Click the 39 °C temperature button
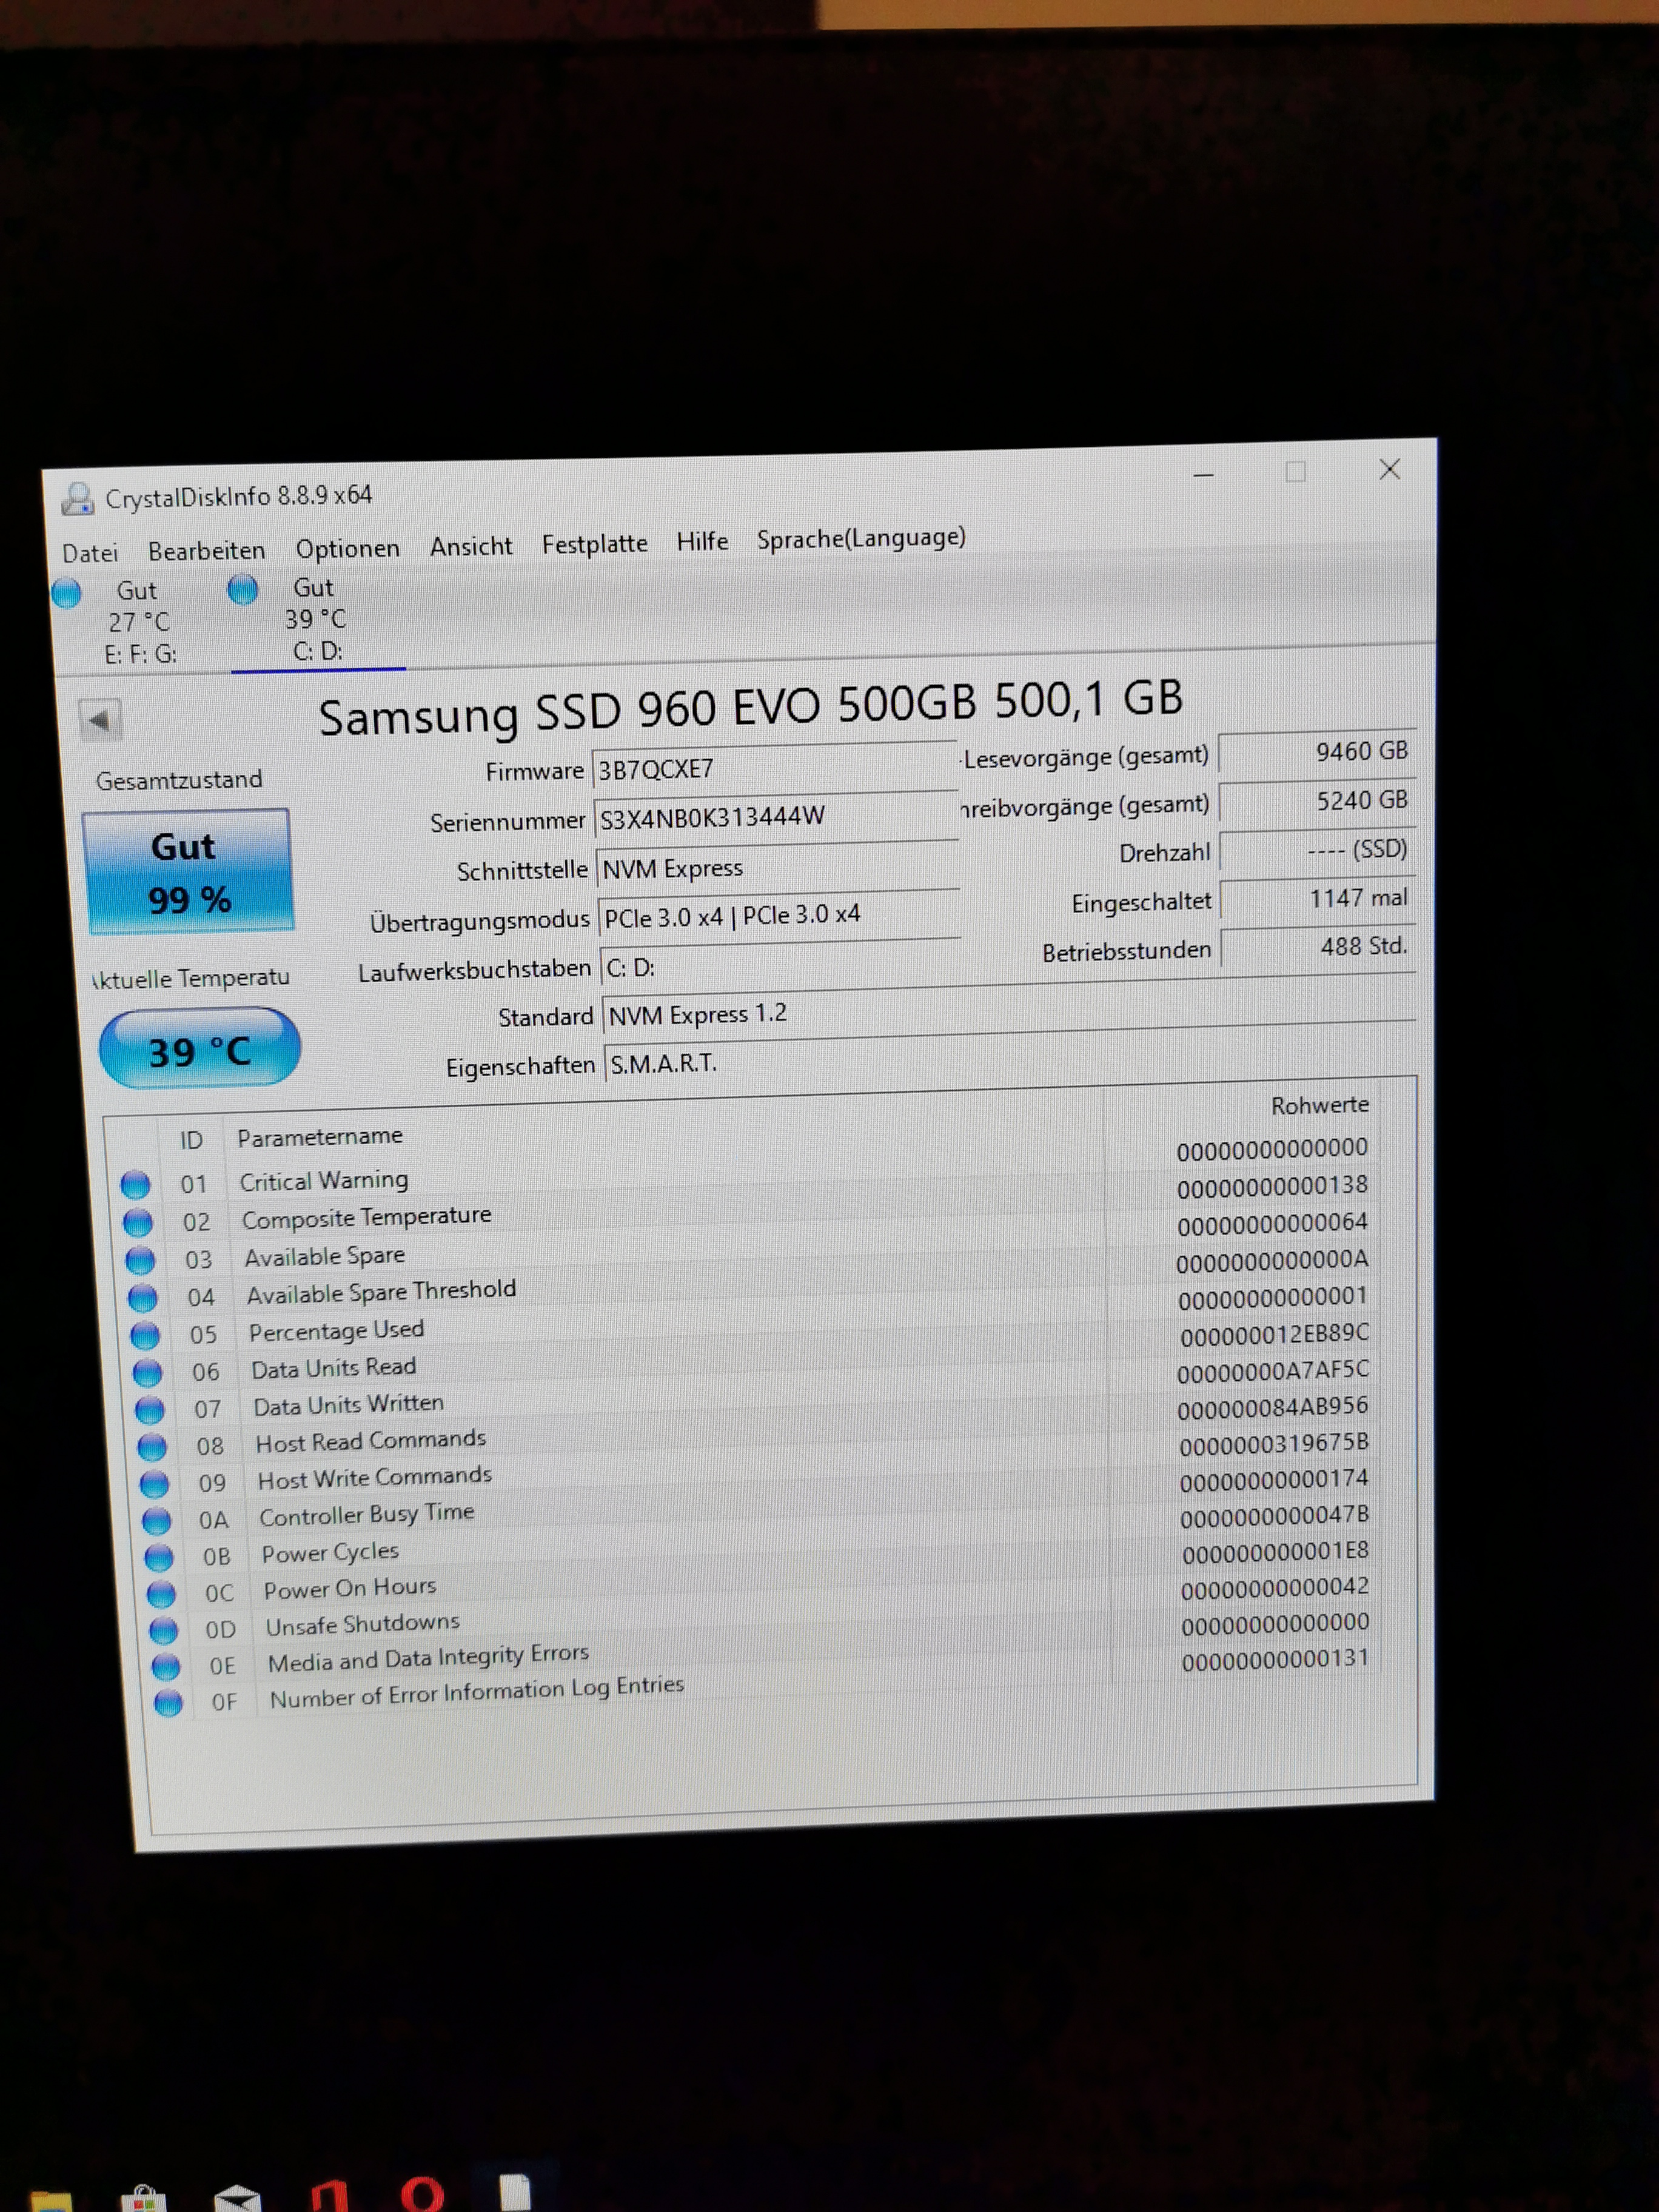 [199, 1050]
